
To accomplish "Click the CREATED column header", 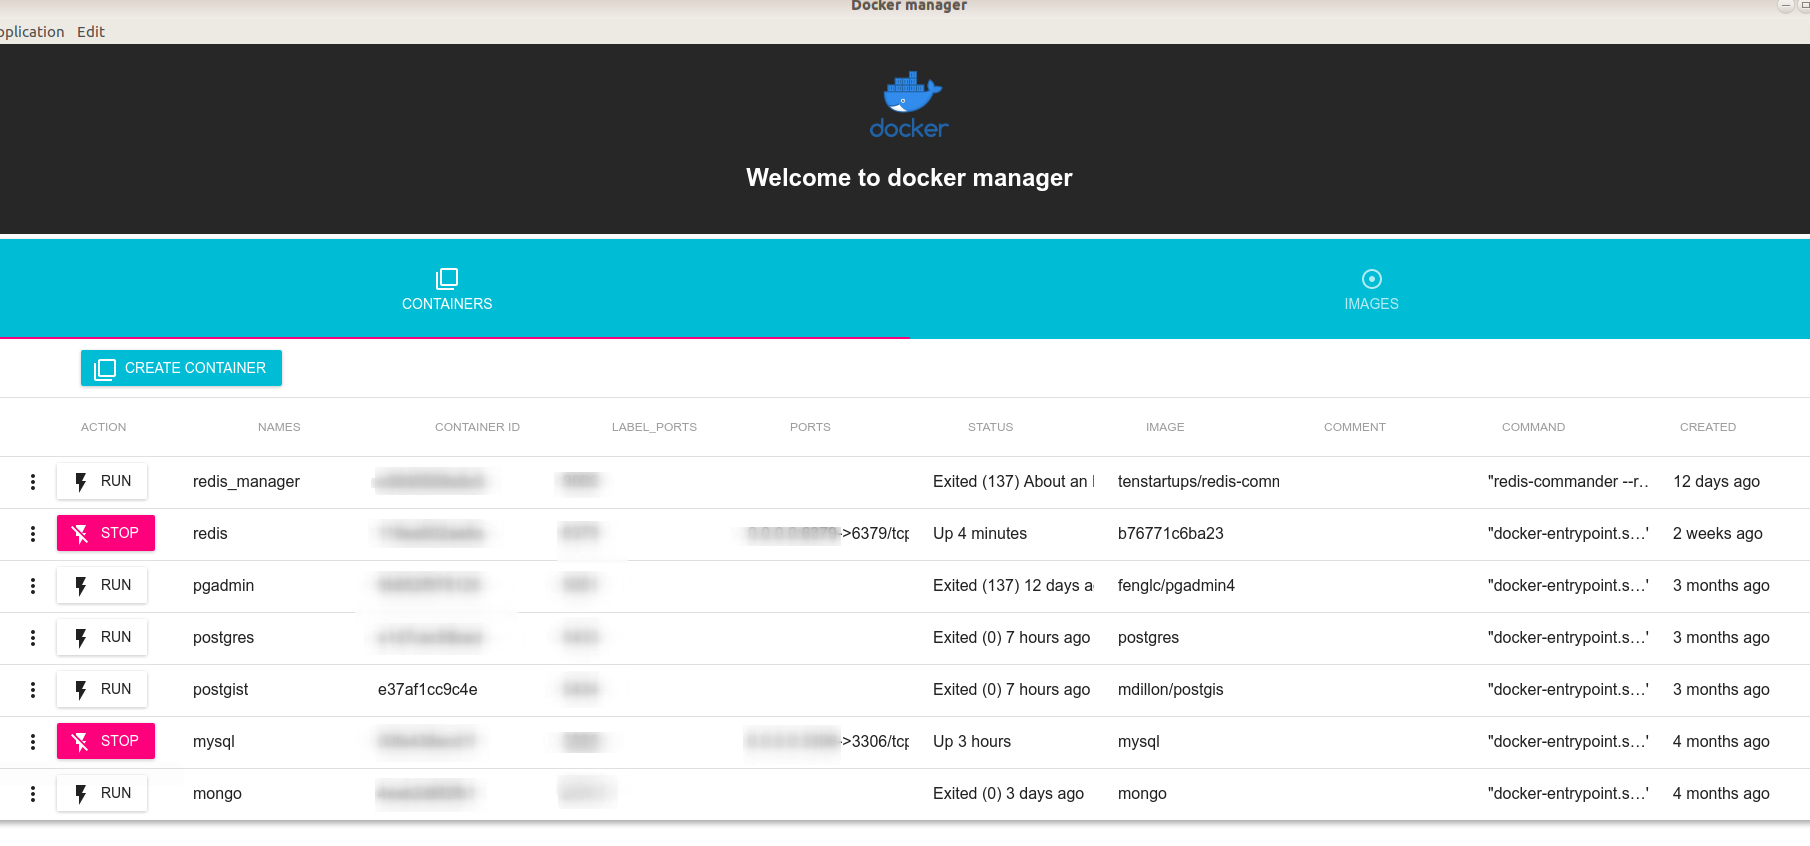I will [1708, 427].
